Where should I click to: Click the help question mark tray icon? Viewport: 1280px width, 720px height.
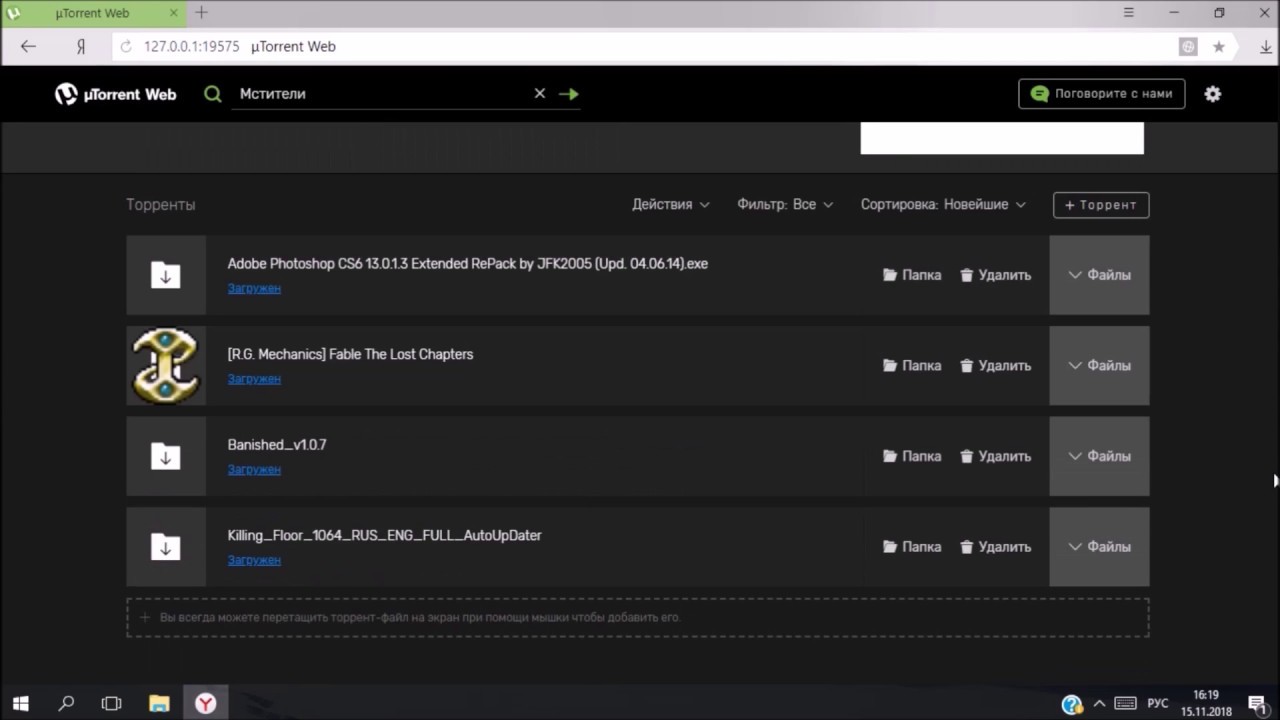coord(1072,704)
